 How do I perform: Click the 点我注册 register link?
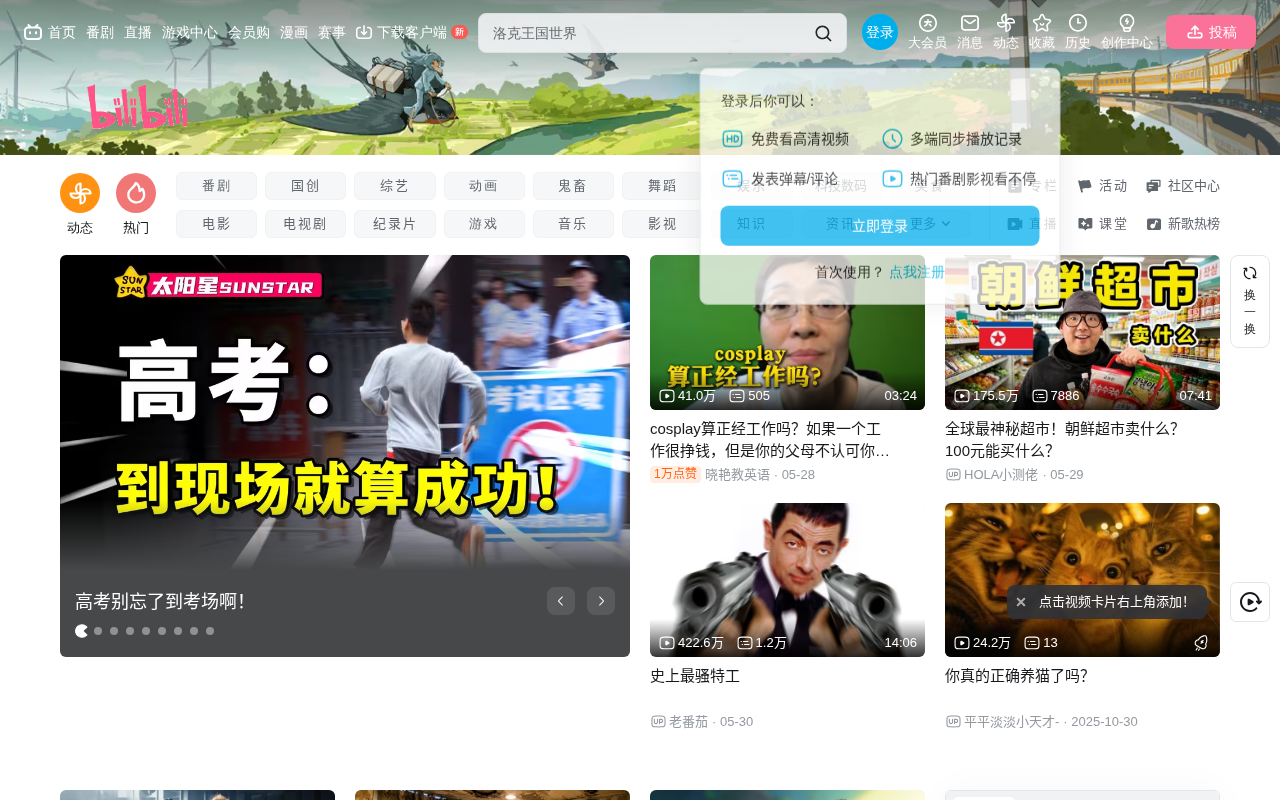[916, 272]
